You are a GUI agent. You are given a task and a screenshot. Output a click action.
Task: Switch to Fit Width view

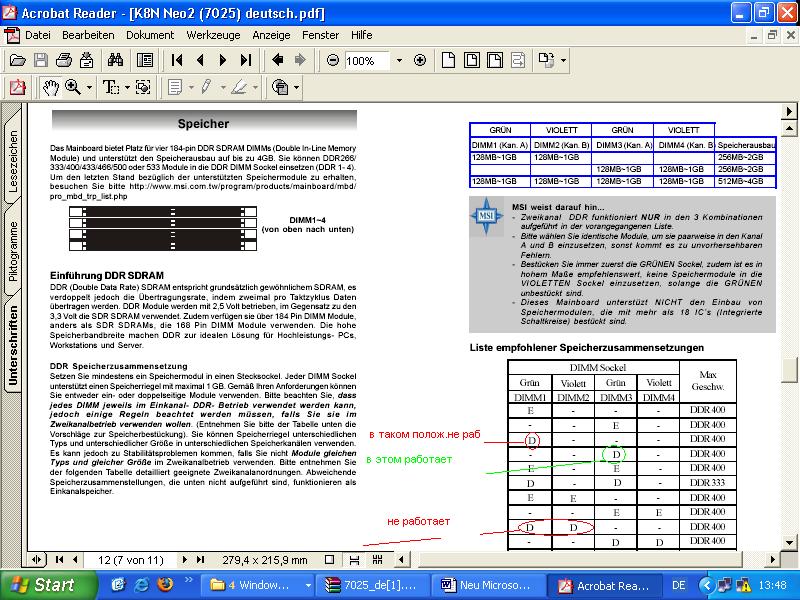click(x=494, y=60)
